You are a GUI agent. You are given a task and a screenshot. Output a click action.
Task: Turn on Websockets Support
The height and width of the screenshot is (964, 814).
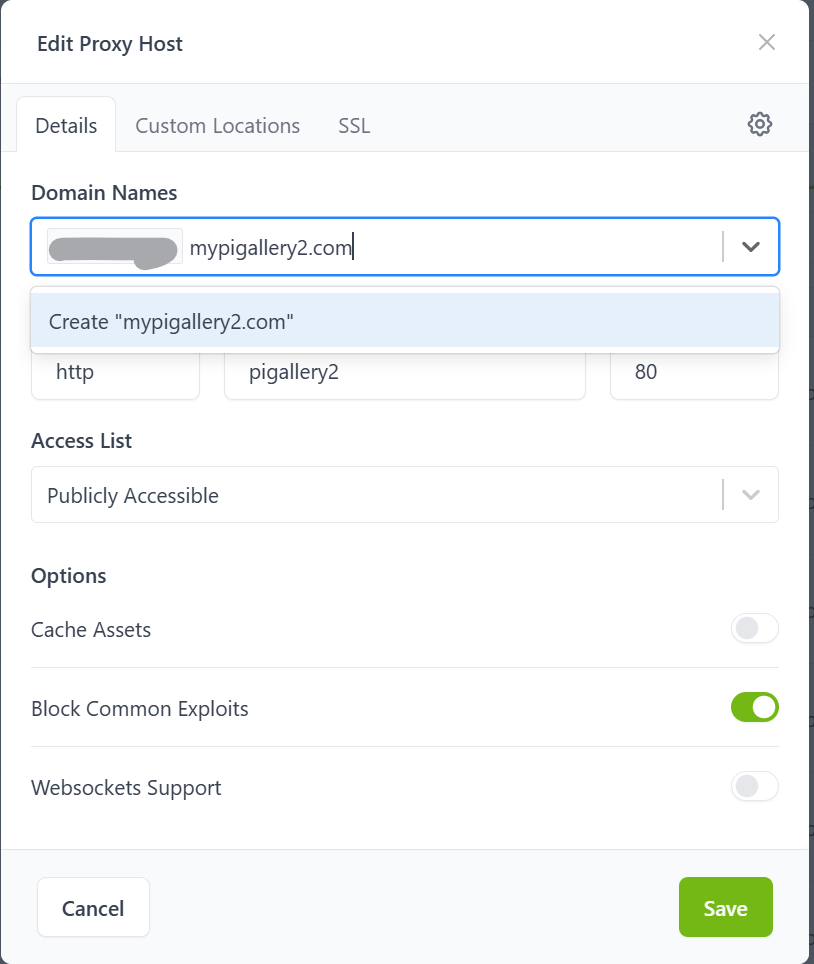(754, 787)
